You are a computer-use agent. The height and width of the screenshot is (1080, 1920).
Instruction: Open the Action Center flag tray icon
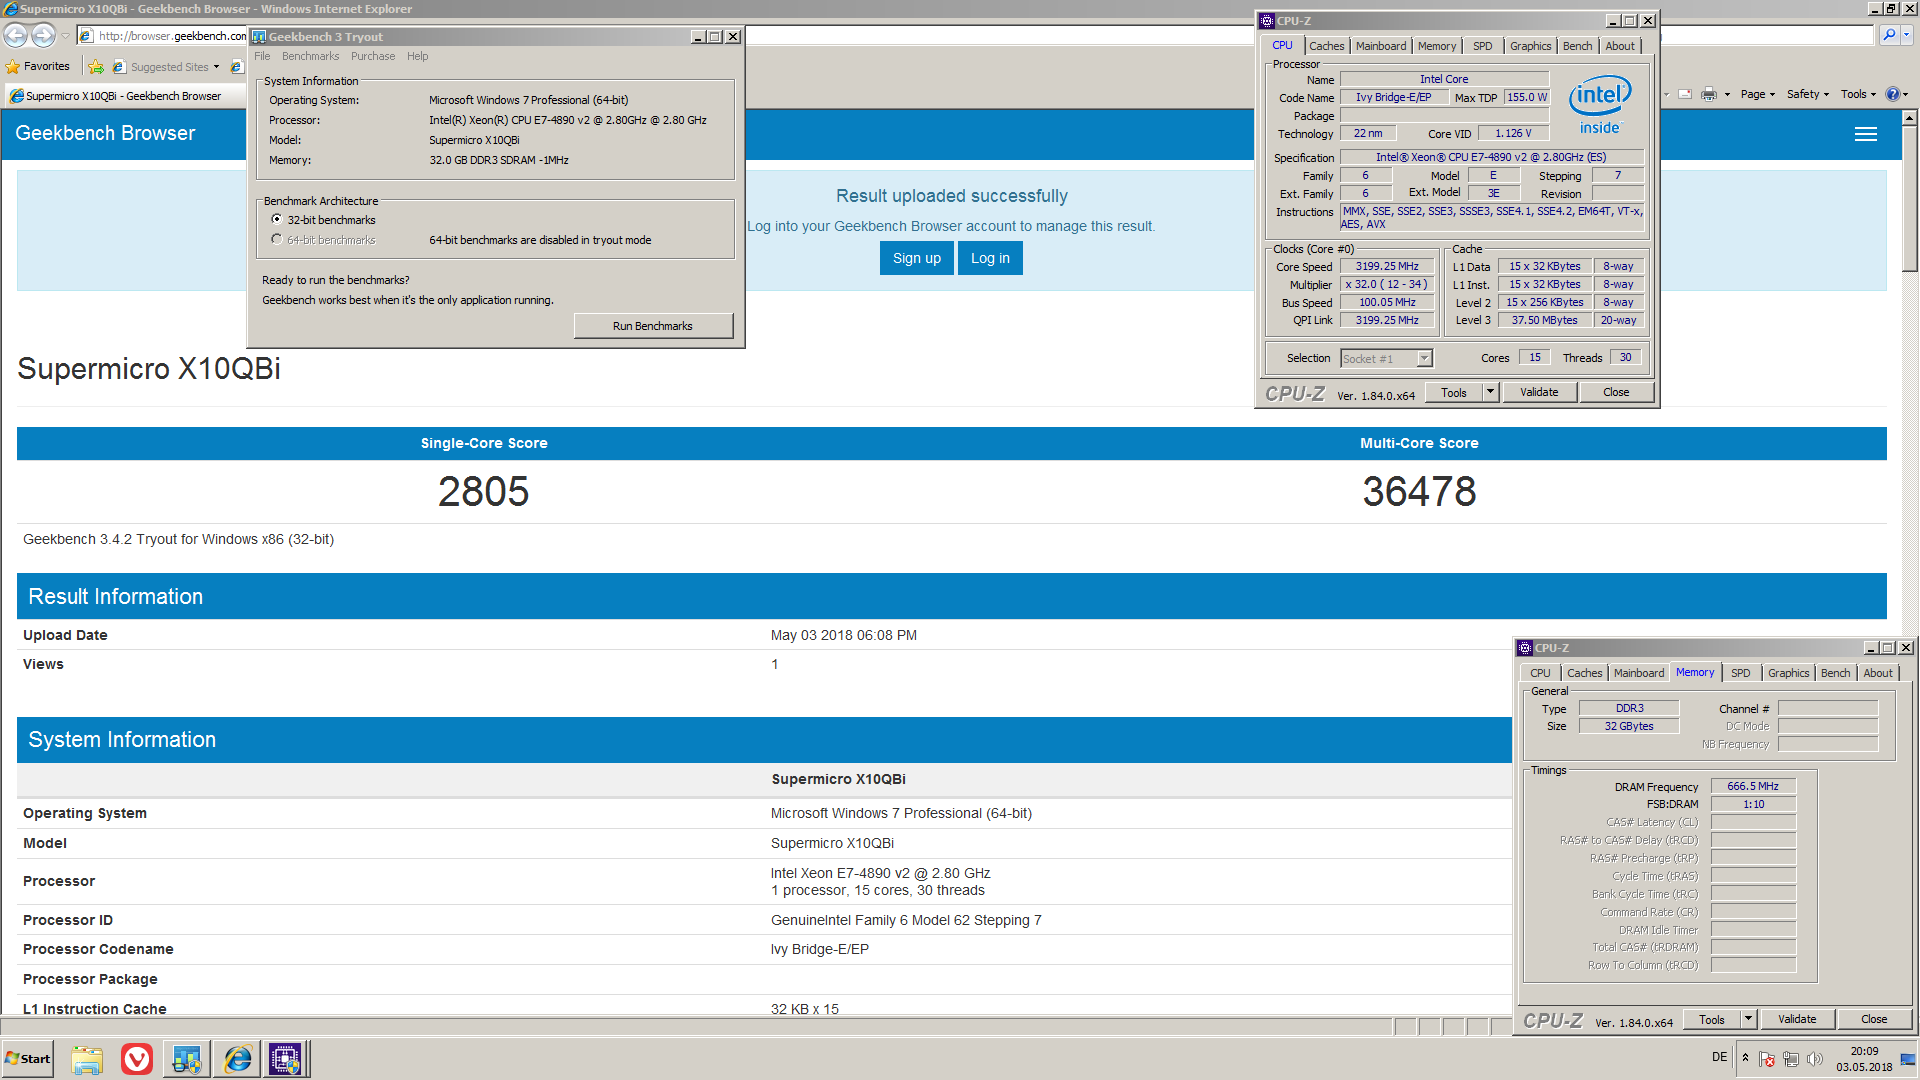point(1767,1059)
